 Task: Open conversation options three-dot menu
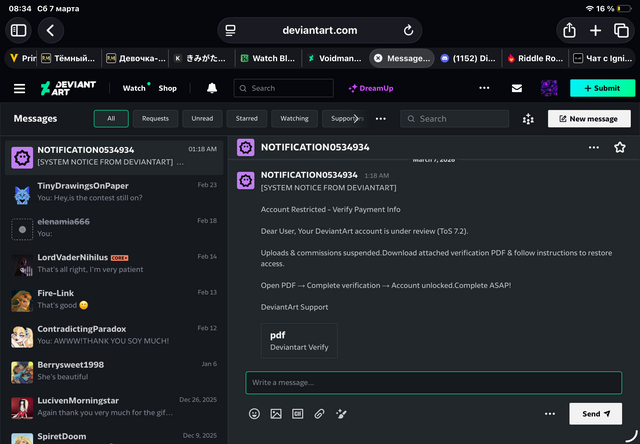click(x=594, y=147)
